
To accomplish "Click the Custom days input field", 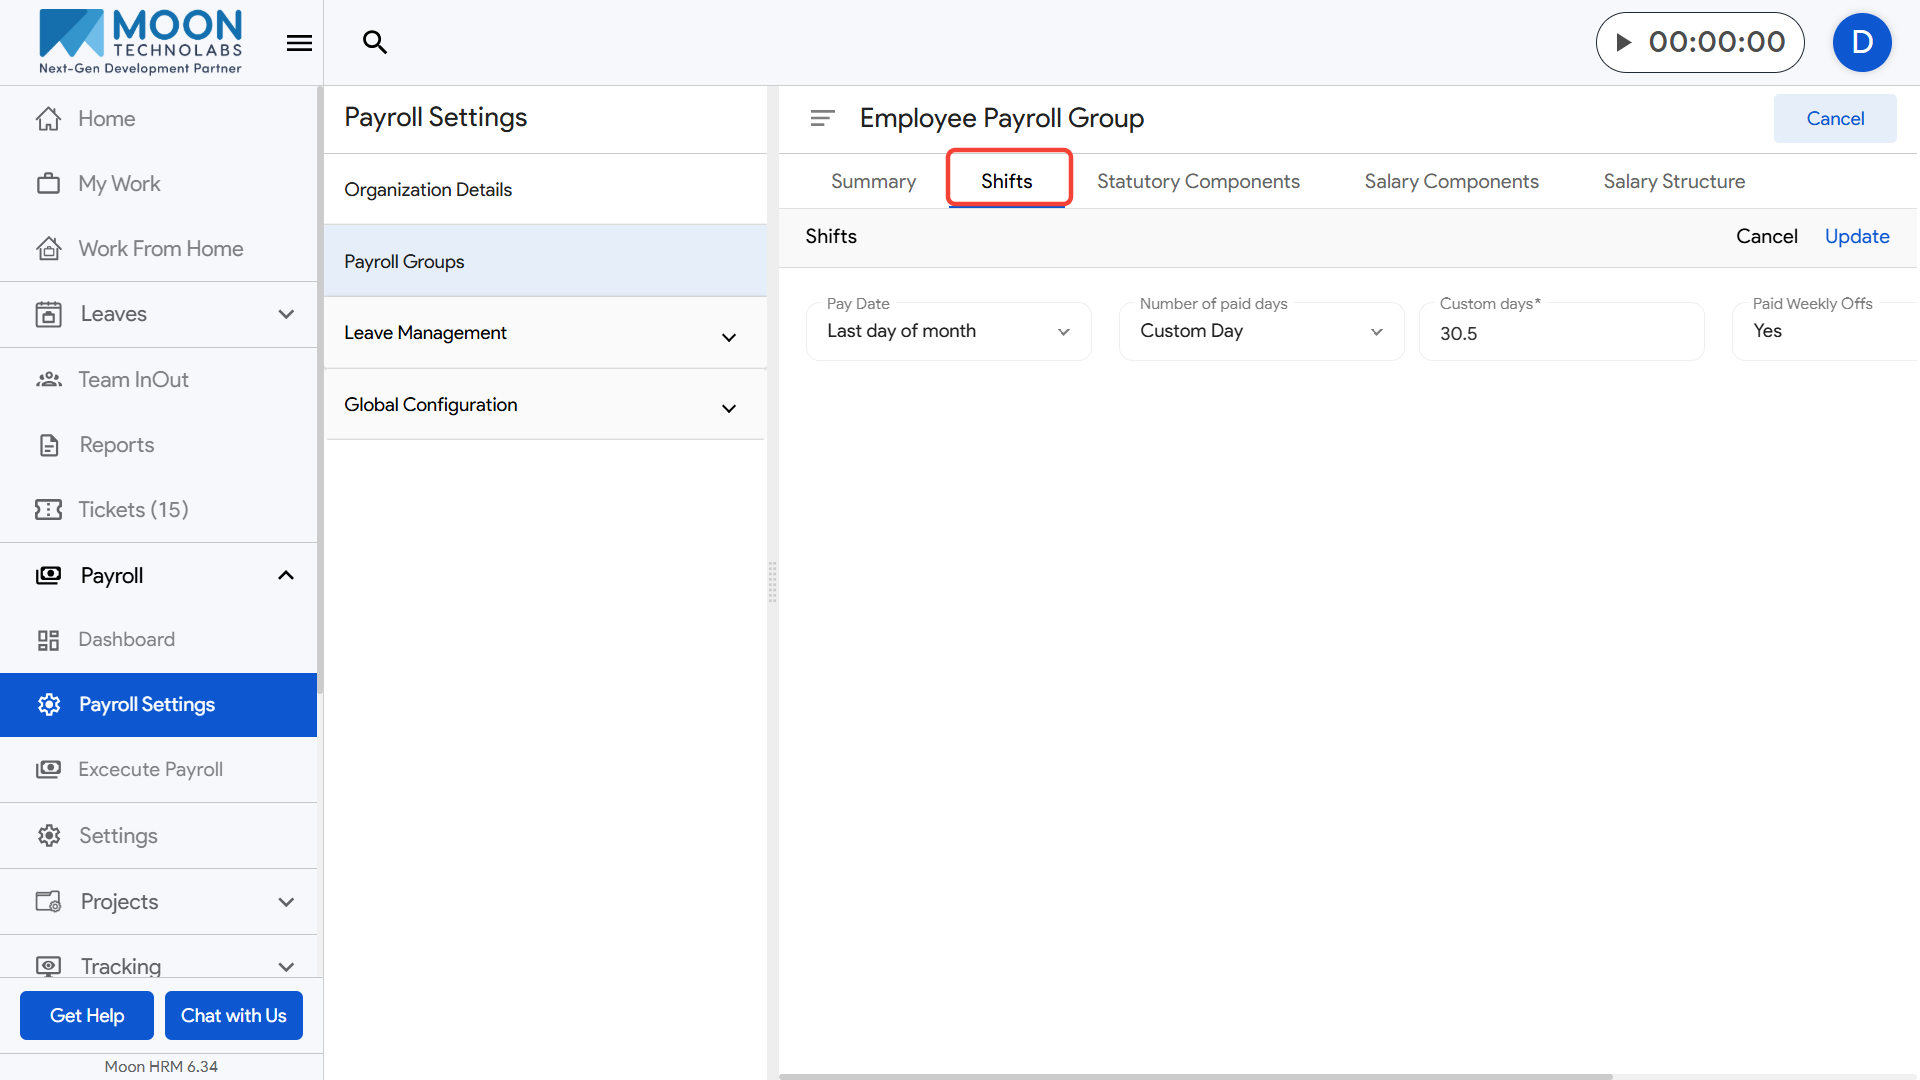I will tap(1560, 334).
